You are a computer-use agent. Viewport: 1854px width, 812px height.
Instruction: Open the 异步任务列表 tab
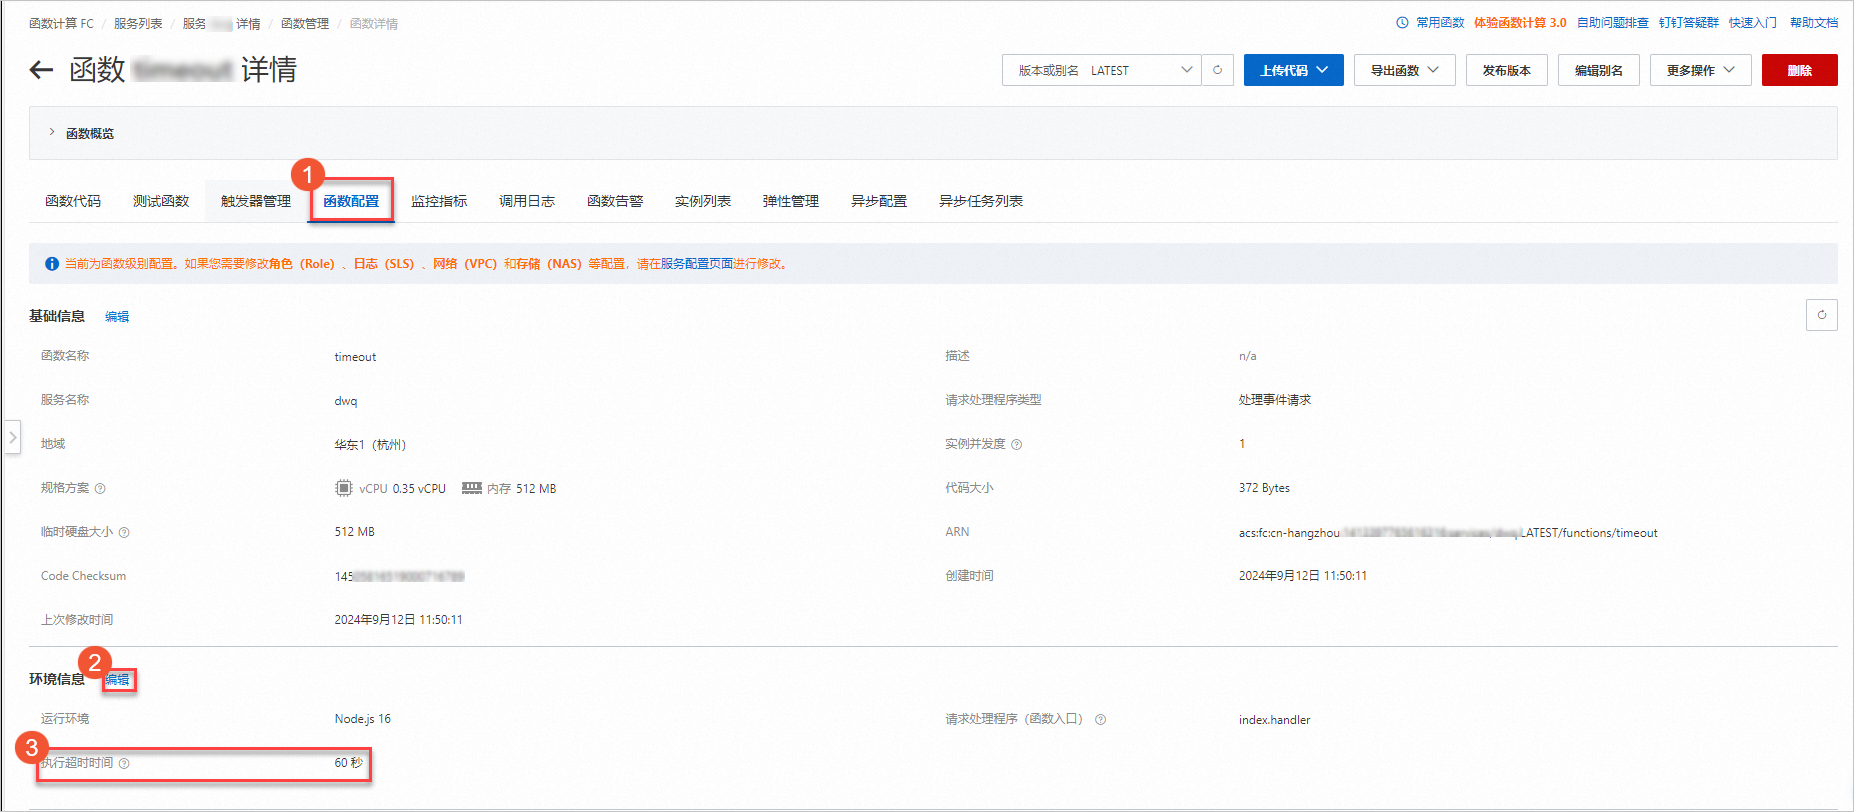(981, 201)
